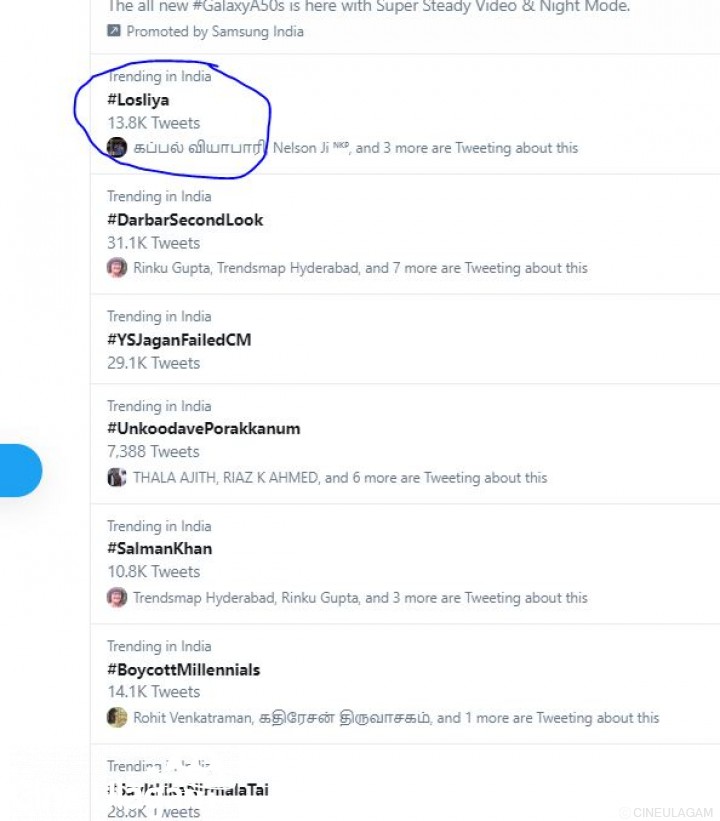This screenshot has height=821, width=720.
Task: Click the "29.1K Tweets" count under #YSJaganFailedCM
Action: coord(153,363)
